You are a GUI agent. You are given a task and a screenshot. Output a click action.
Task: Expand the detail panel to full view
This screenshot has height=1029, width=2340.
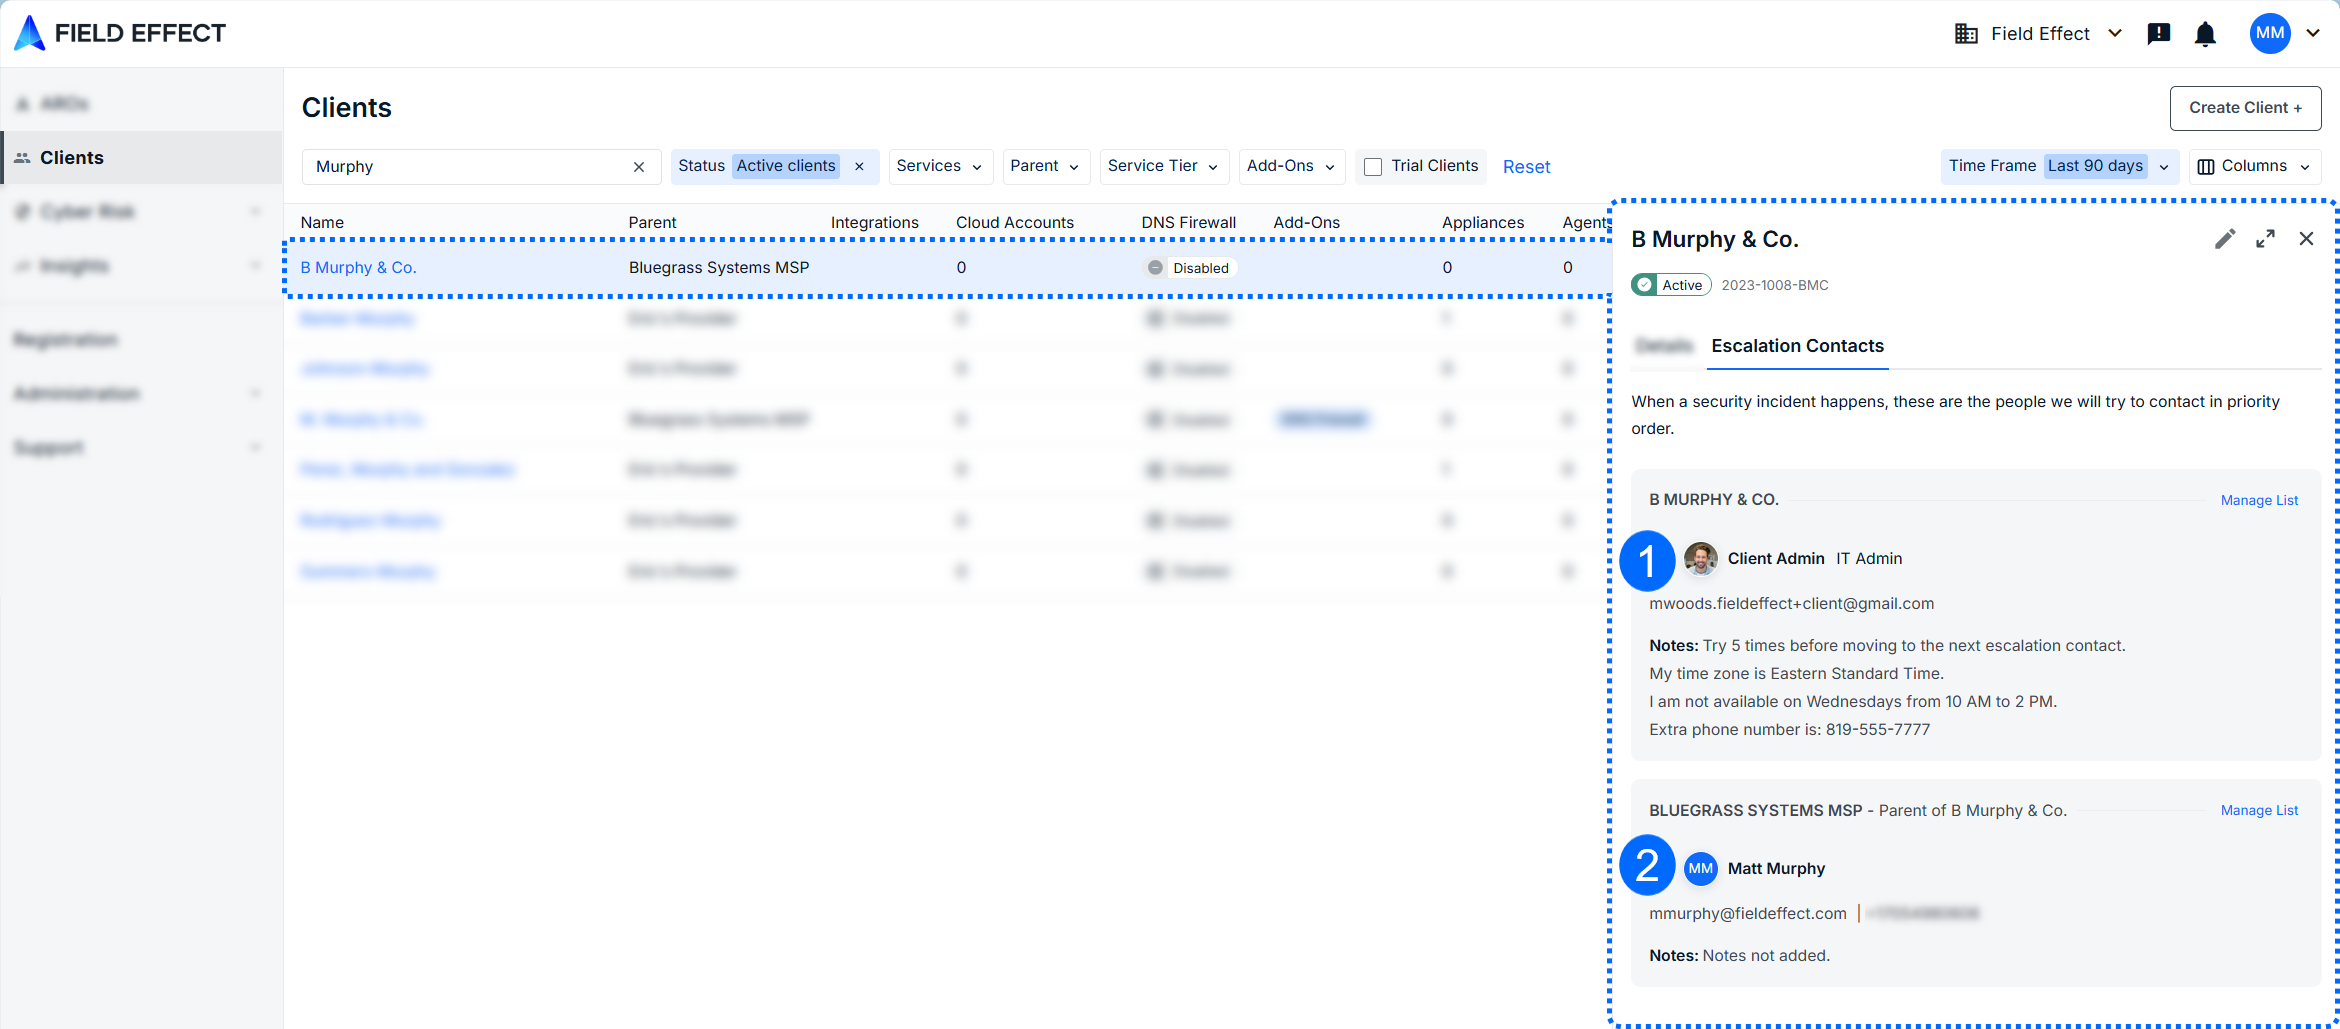coord(2265,239)
